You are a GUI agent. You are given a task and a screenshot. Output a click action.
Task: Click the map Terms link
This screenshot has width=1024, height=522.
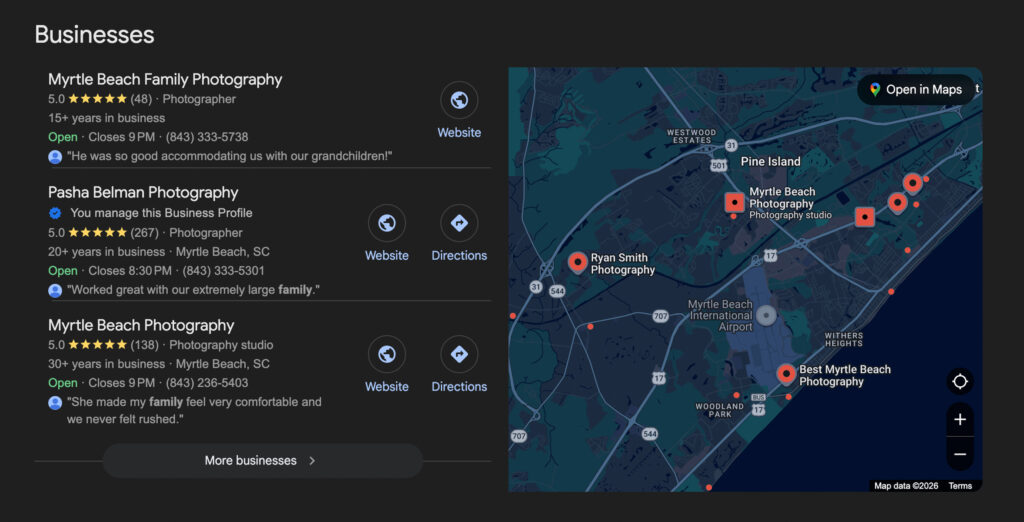[x=960, y=486]
